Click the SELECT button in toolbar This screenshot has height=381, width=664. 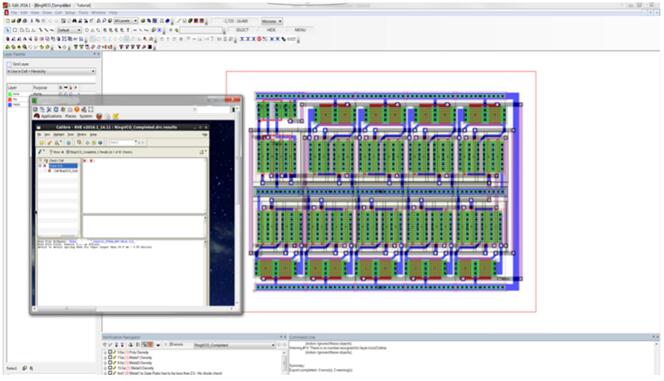242,30
